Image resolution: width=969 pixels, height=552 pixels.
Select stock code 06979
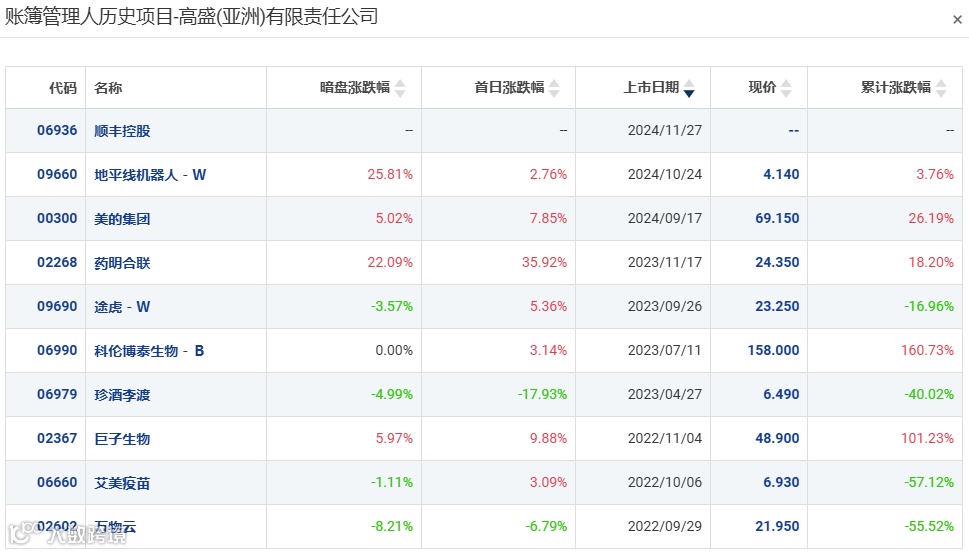(57, 394)
